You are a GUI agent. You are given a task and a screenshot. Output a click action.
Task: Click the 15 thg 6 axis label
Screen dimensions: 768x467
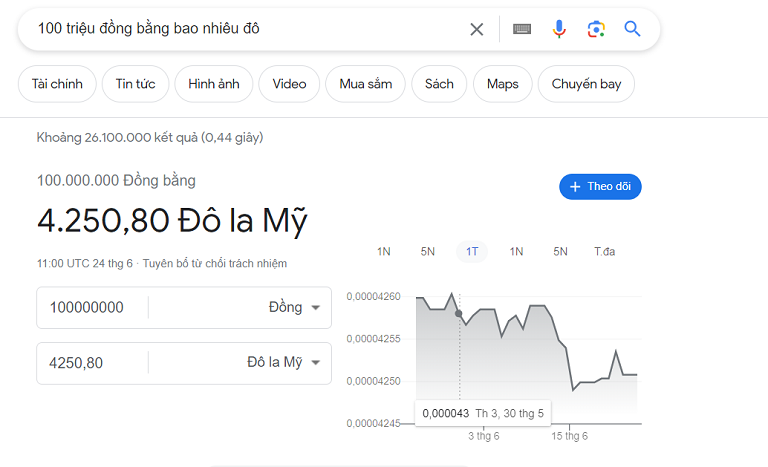569,436
